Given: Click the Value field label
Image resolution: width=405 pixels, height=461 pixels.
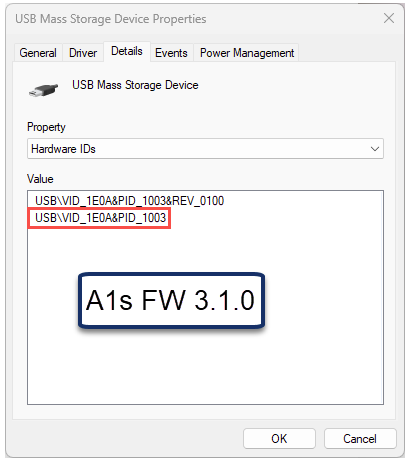Looking at the screenshot, I should (40, 179).
